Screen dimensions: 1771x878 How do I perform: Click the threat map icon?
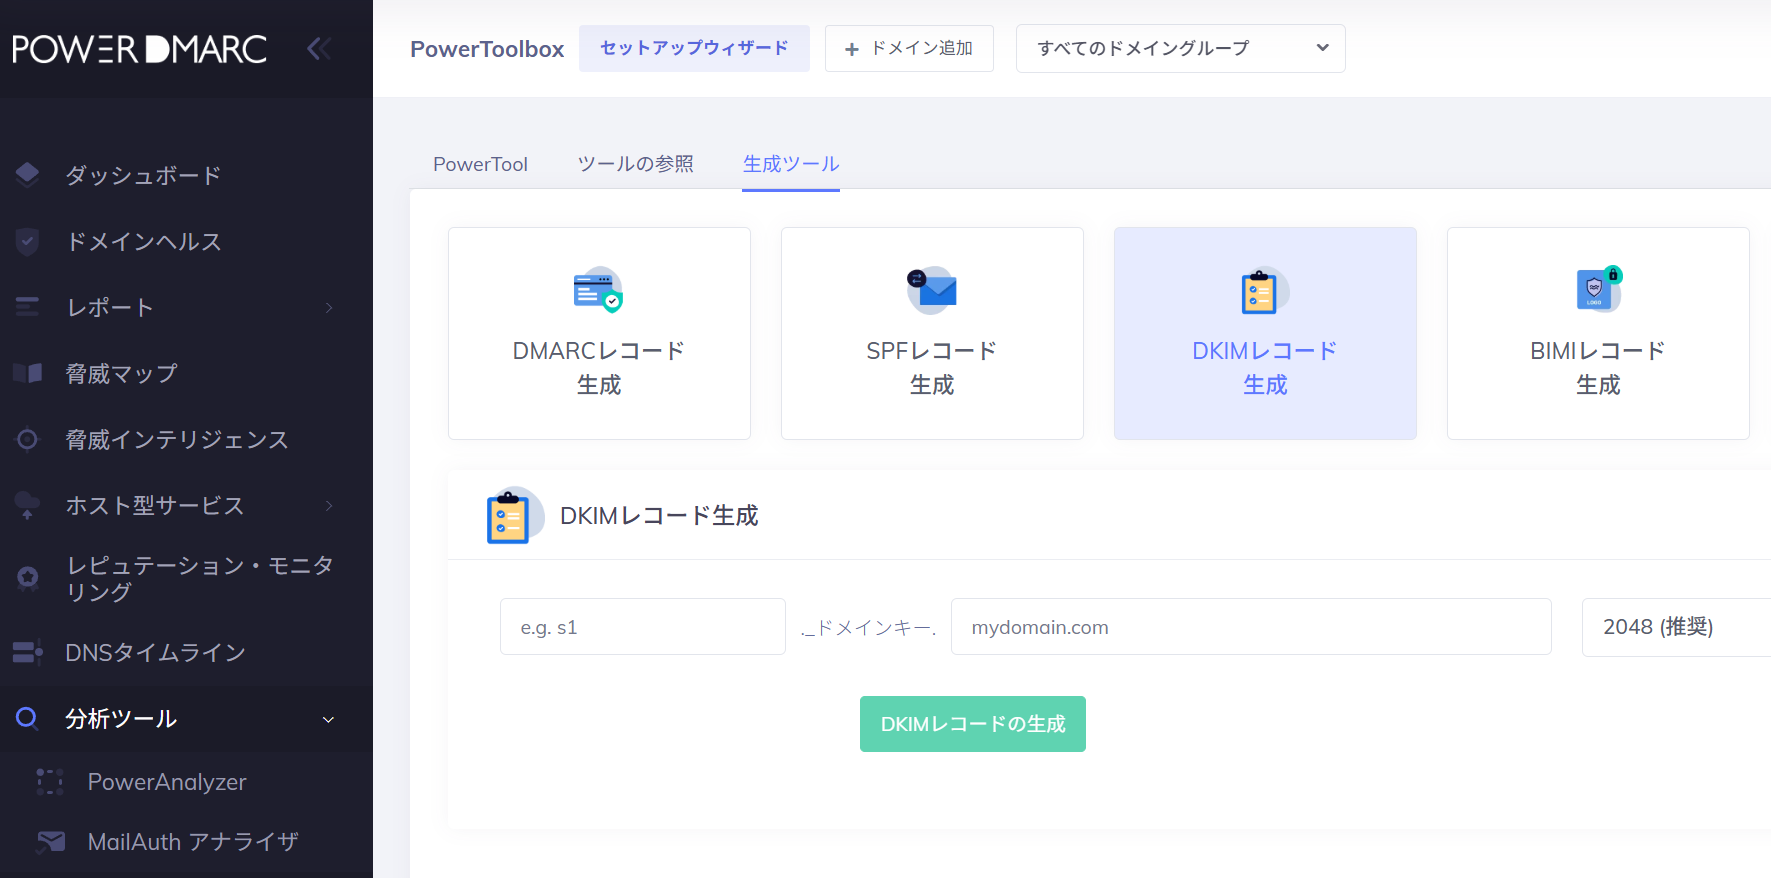[28, 373]
